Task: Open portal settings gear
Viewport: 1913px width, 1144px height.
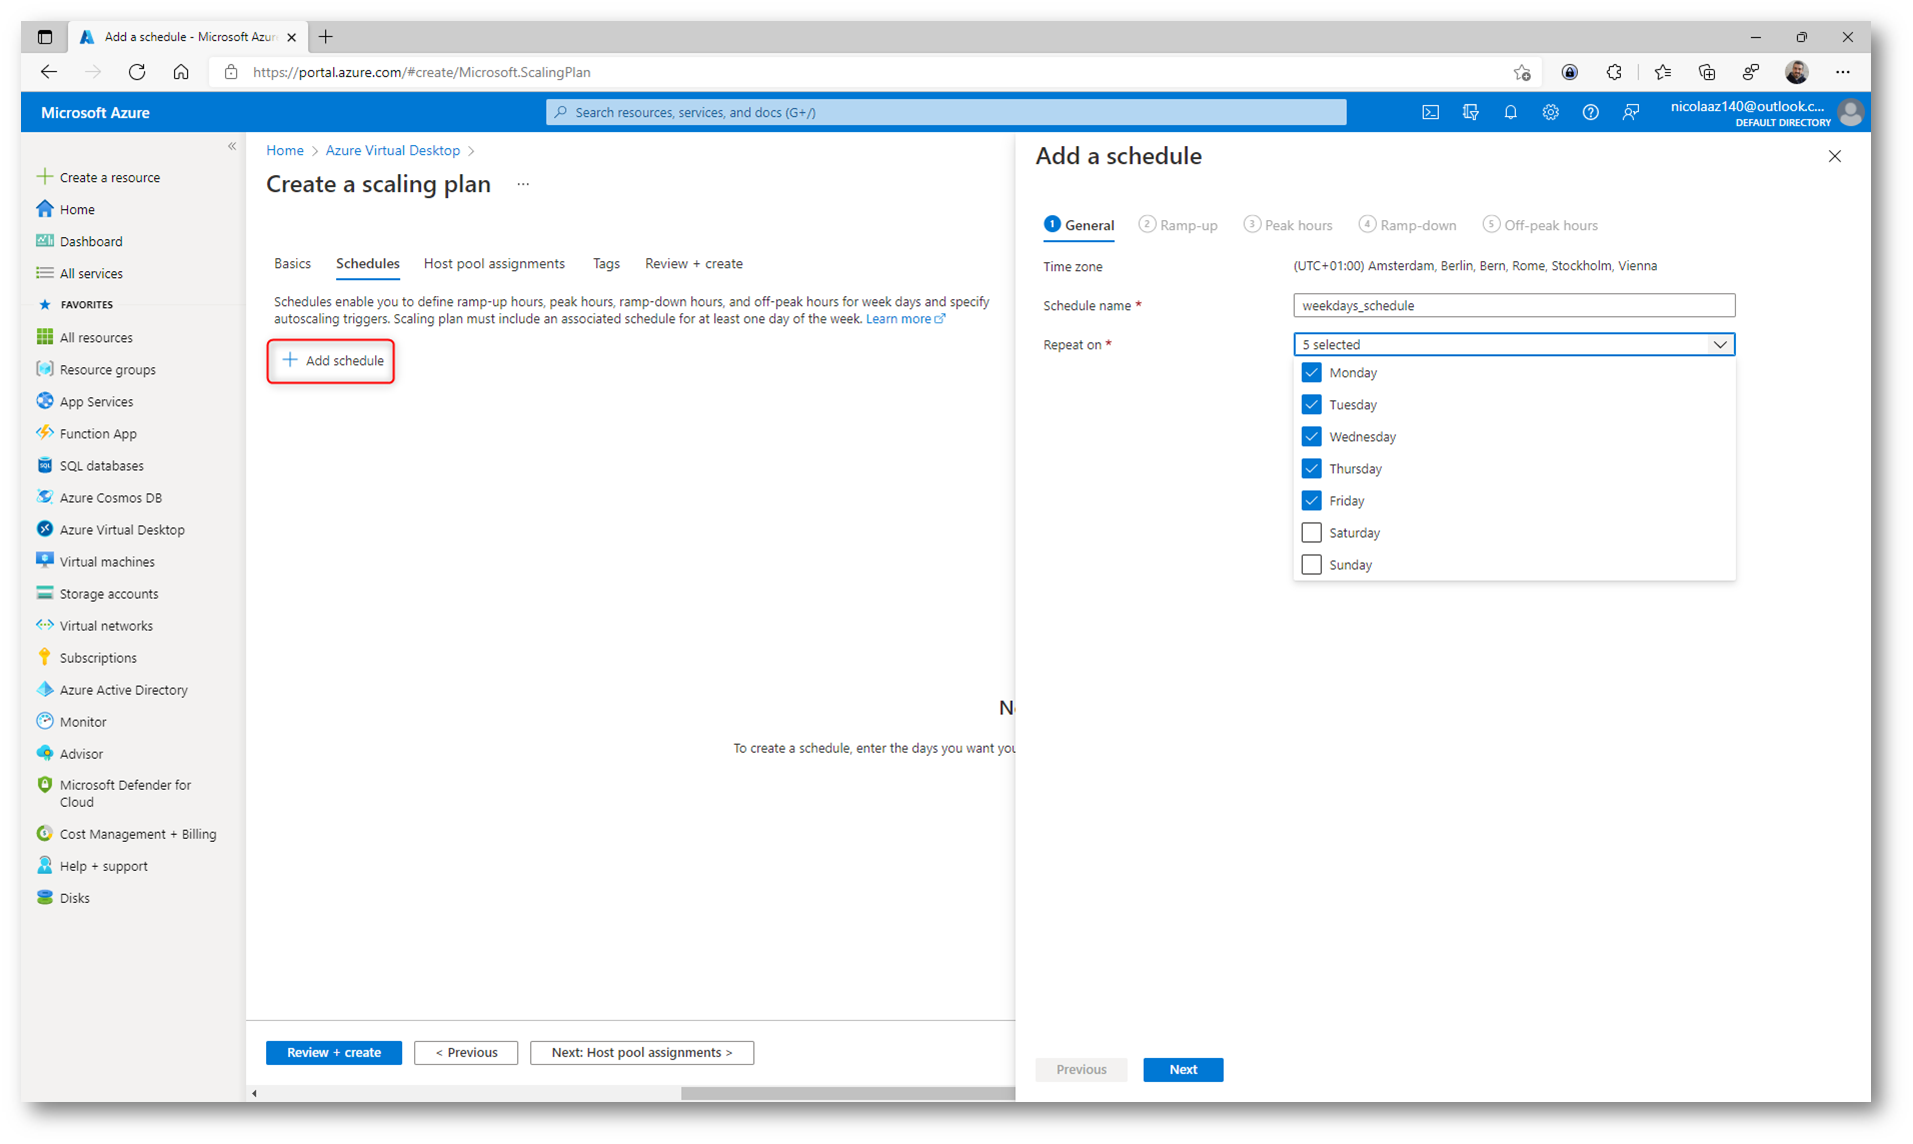Action: pos(1550,113)
